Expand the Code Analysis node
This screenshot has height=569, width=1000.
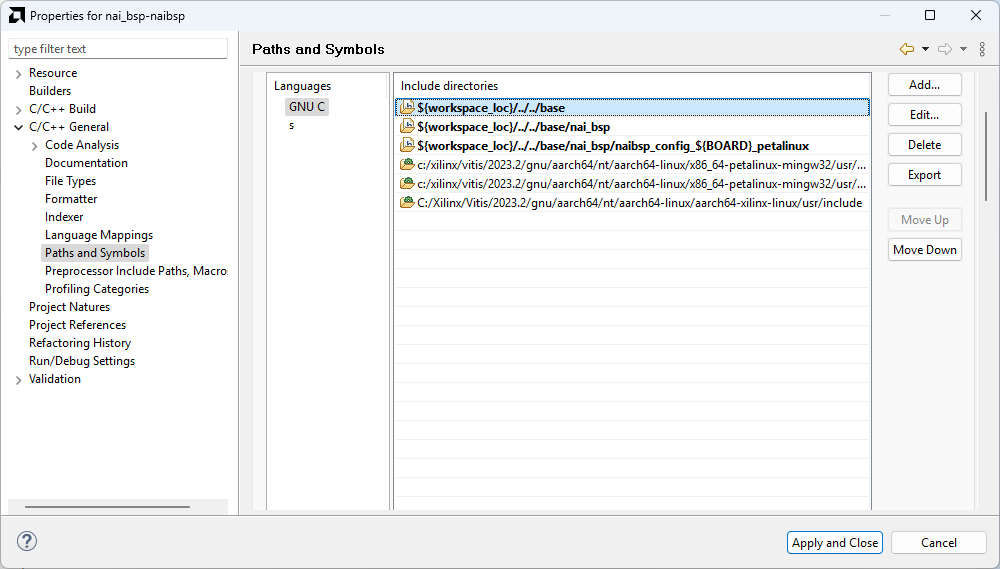tap(35, 146)
